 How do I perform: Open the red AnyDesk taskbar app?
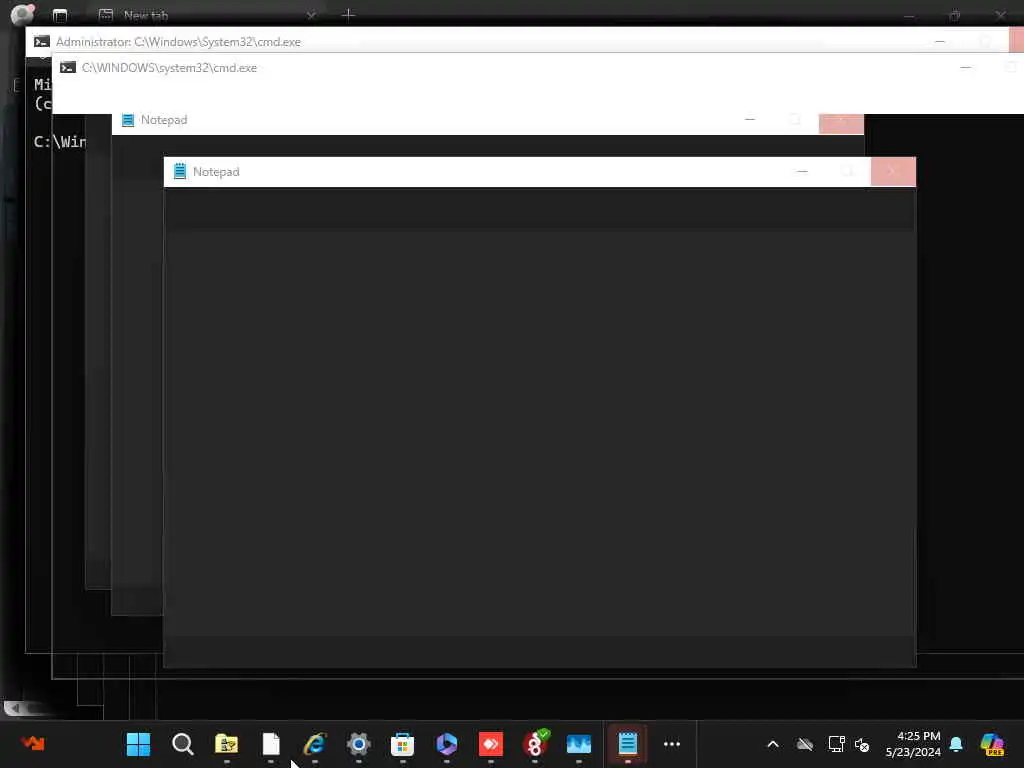(x=490, y=744)
